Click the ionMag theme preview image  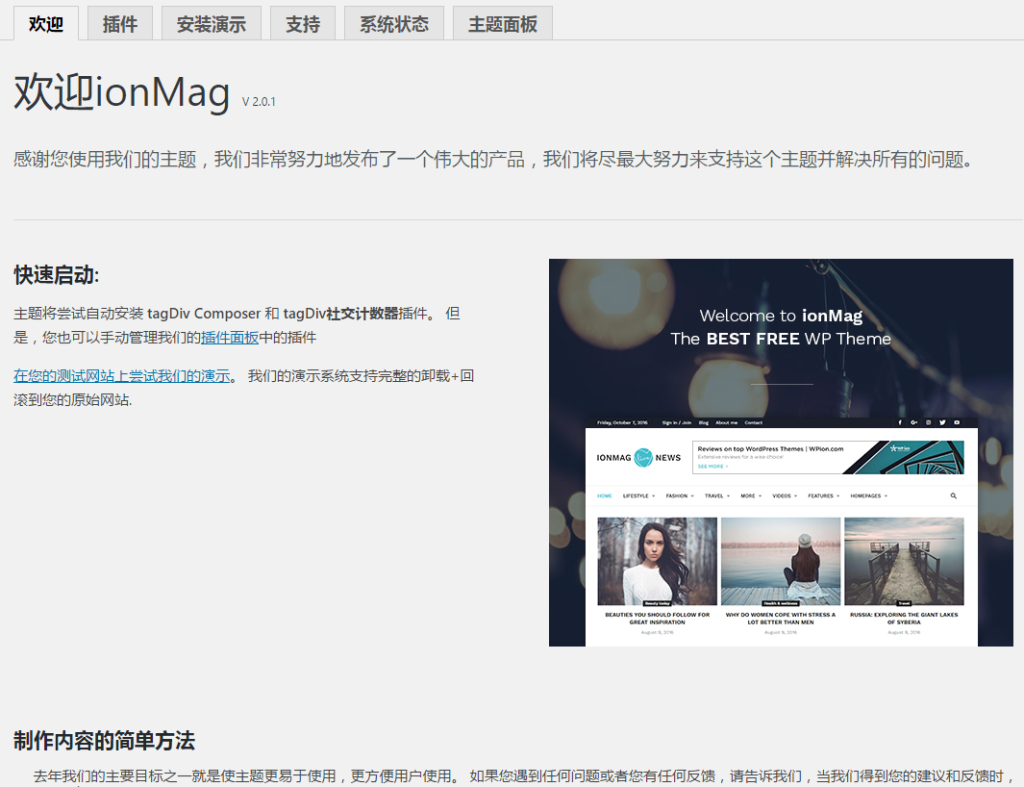pos(781,453)
